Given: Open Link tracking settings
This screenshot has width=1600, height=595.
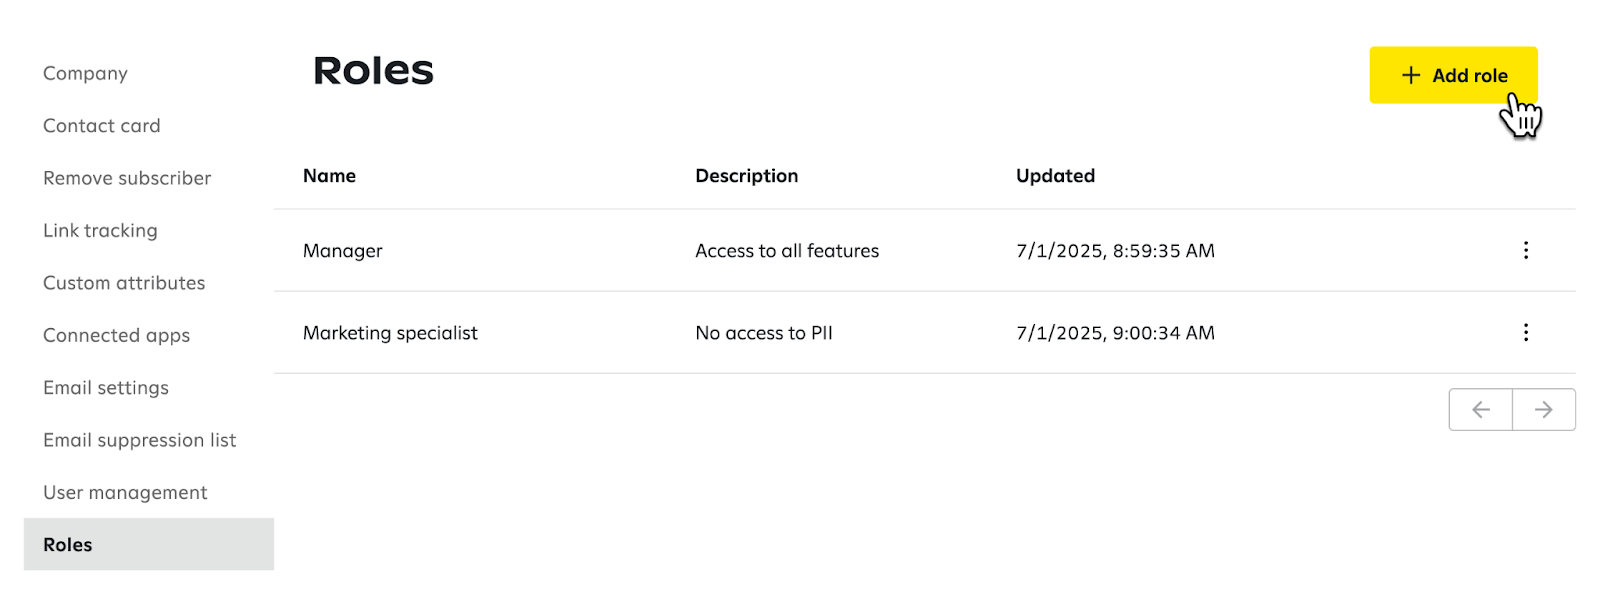Looking at the screenshot, I should (x=100, y=230).
